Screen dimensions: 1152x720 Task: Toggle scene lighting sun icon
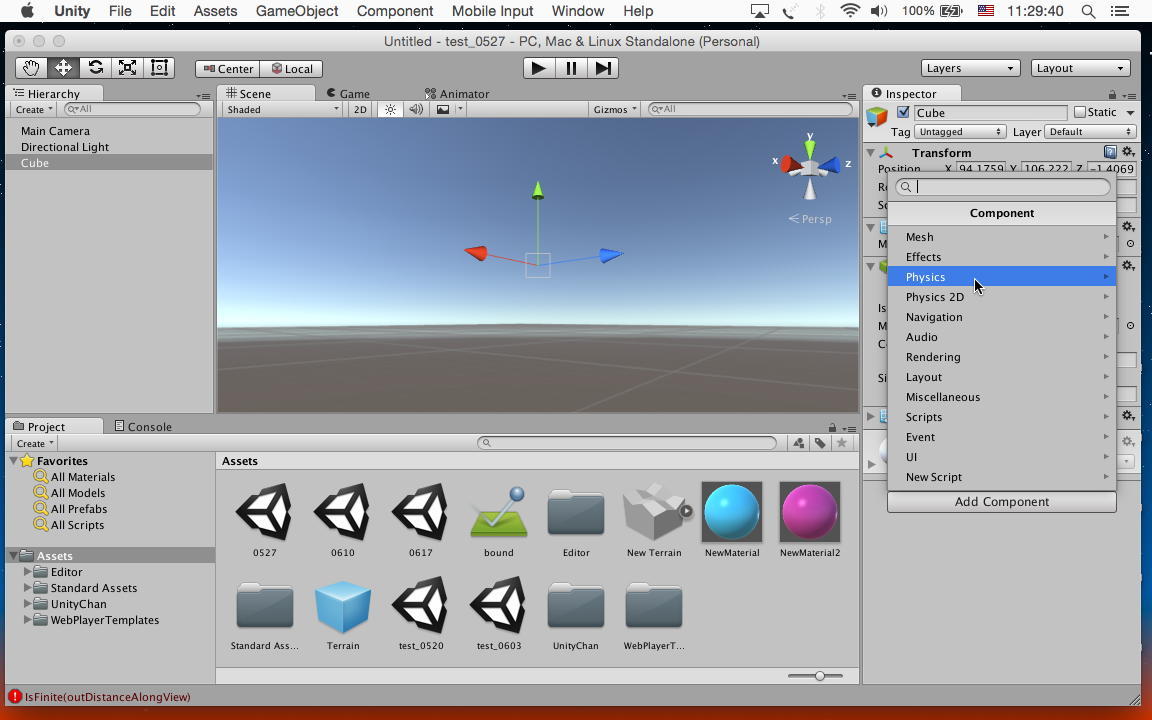tap(390, 110)
